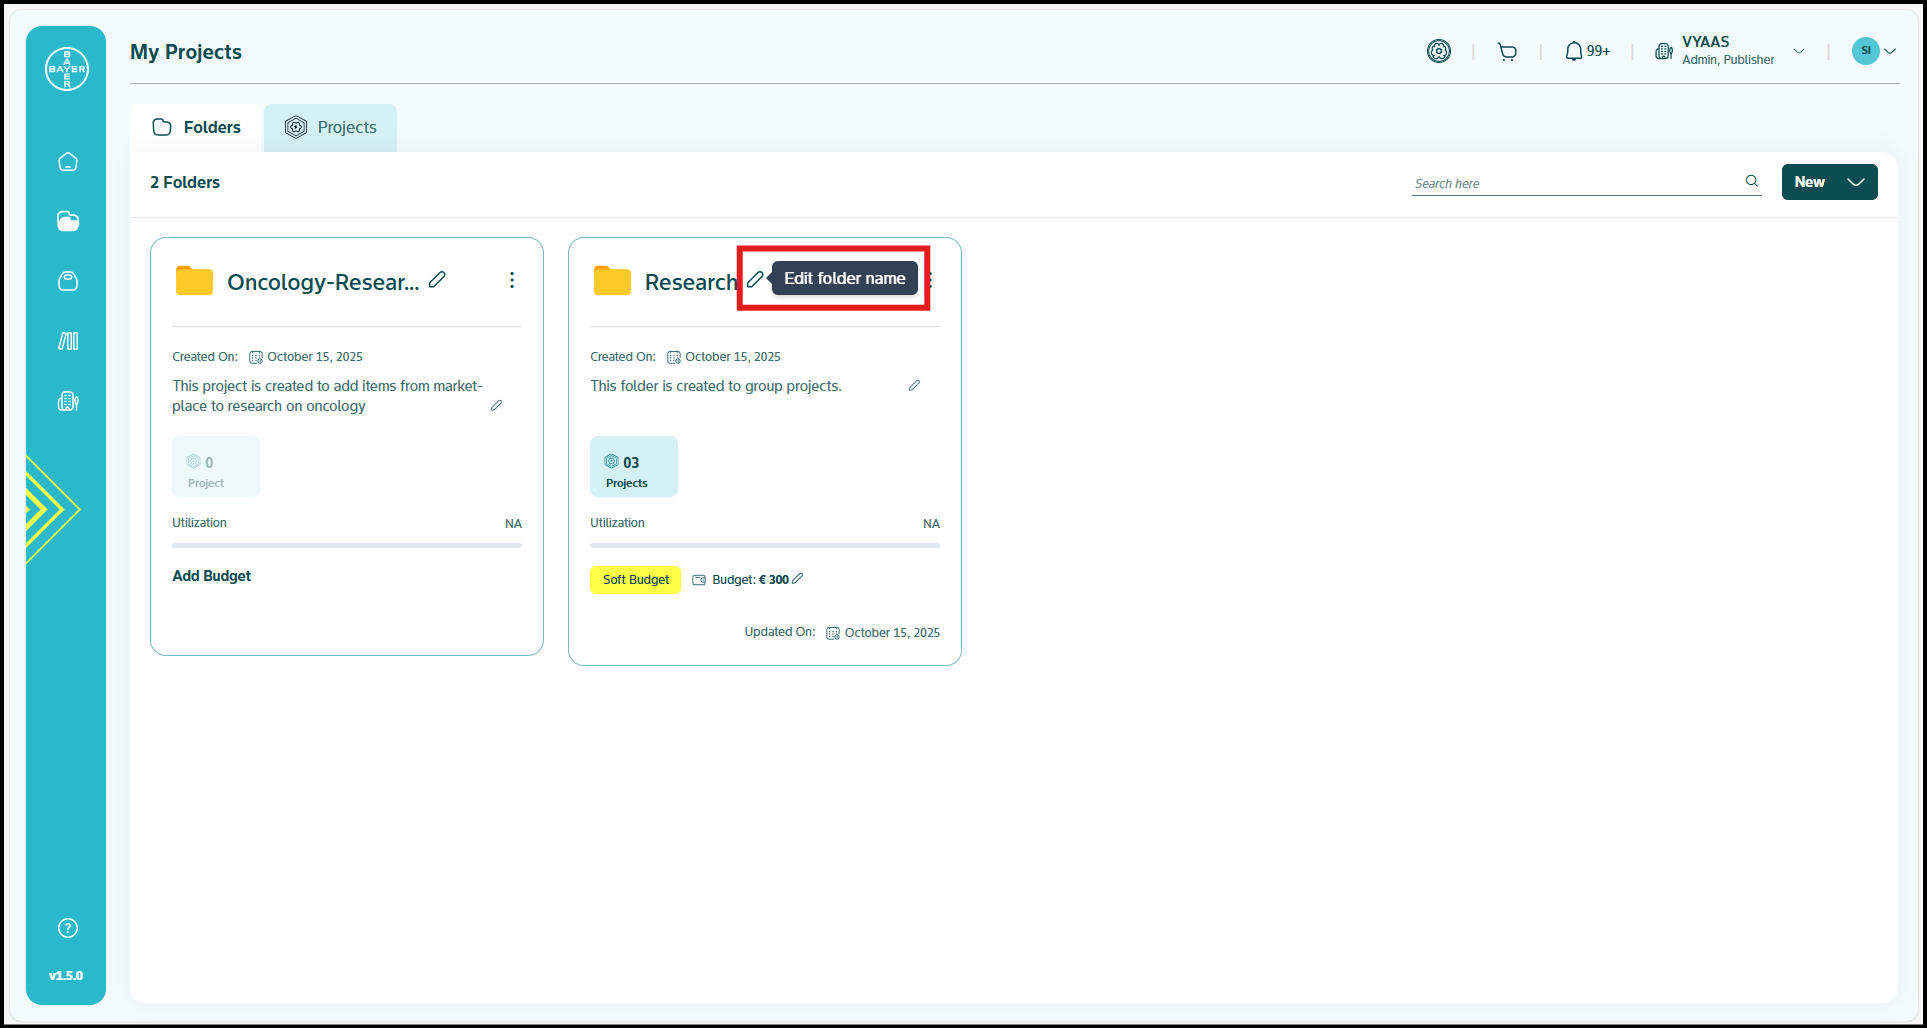
Task: Switch to the Projects tab
Action: (331, 128)
